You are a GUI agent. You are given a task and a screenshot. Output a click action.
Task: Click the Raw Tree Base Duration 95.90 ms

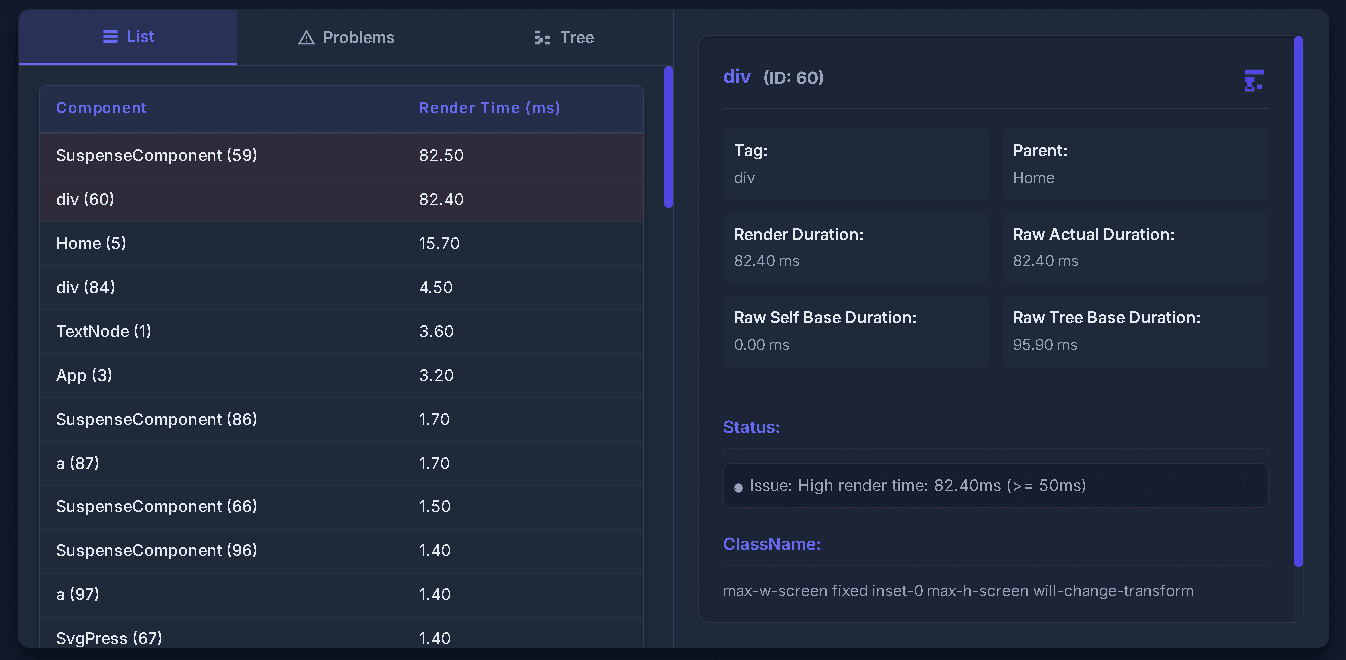1045,345
